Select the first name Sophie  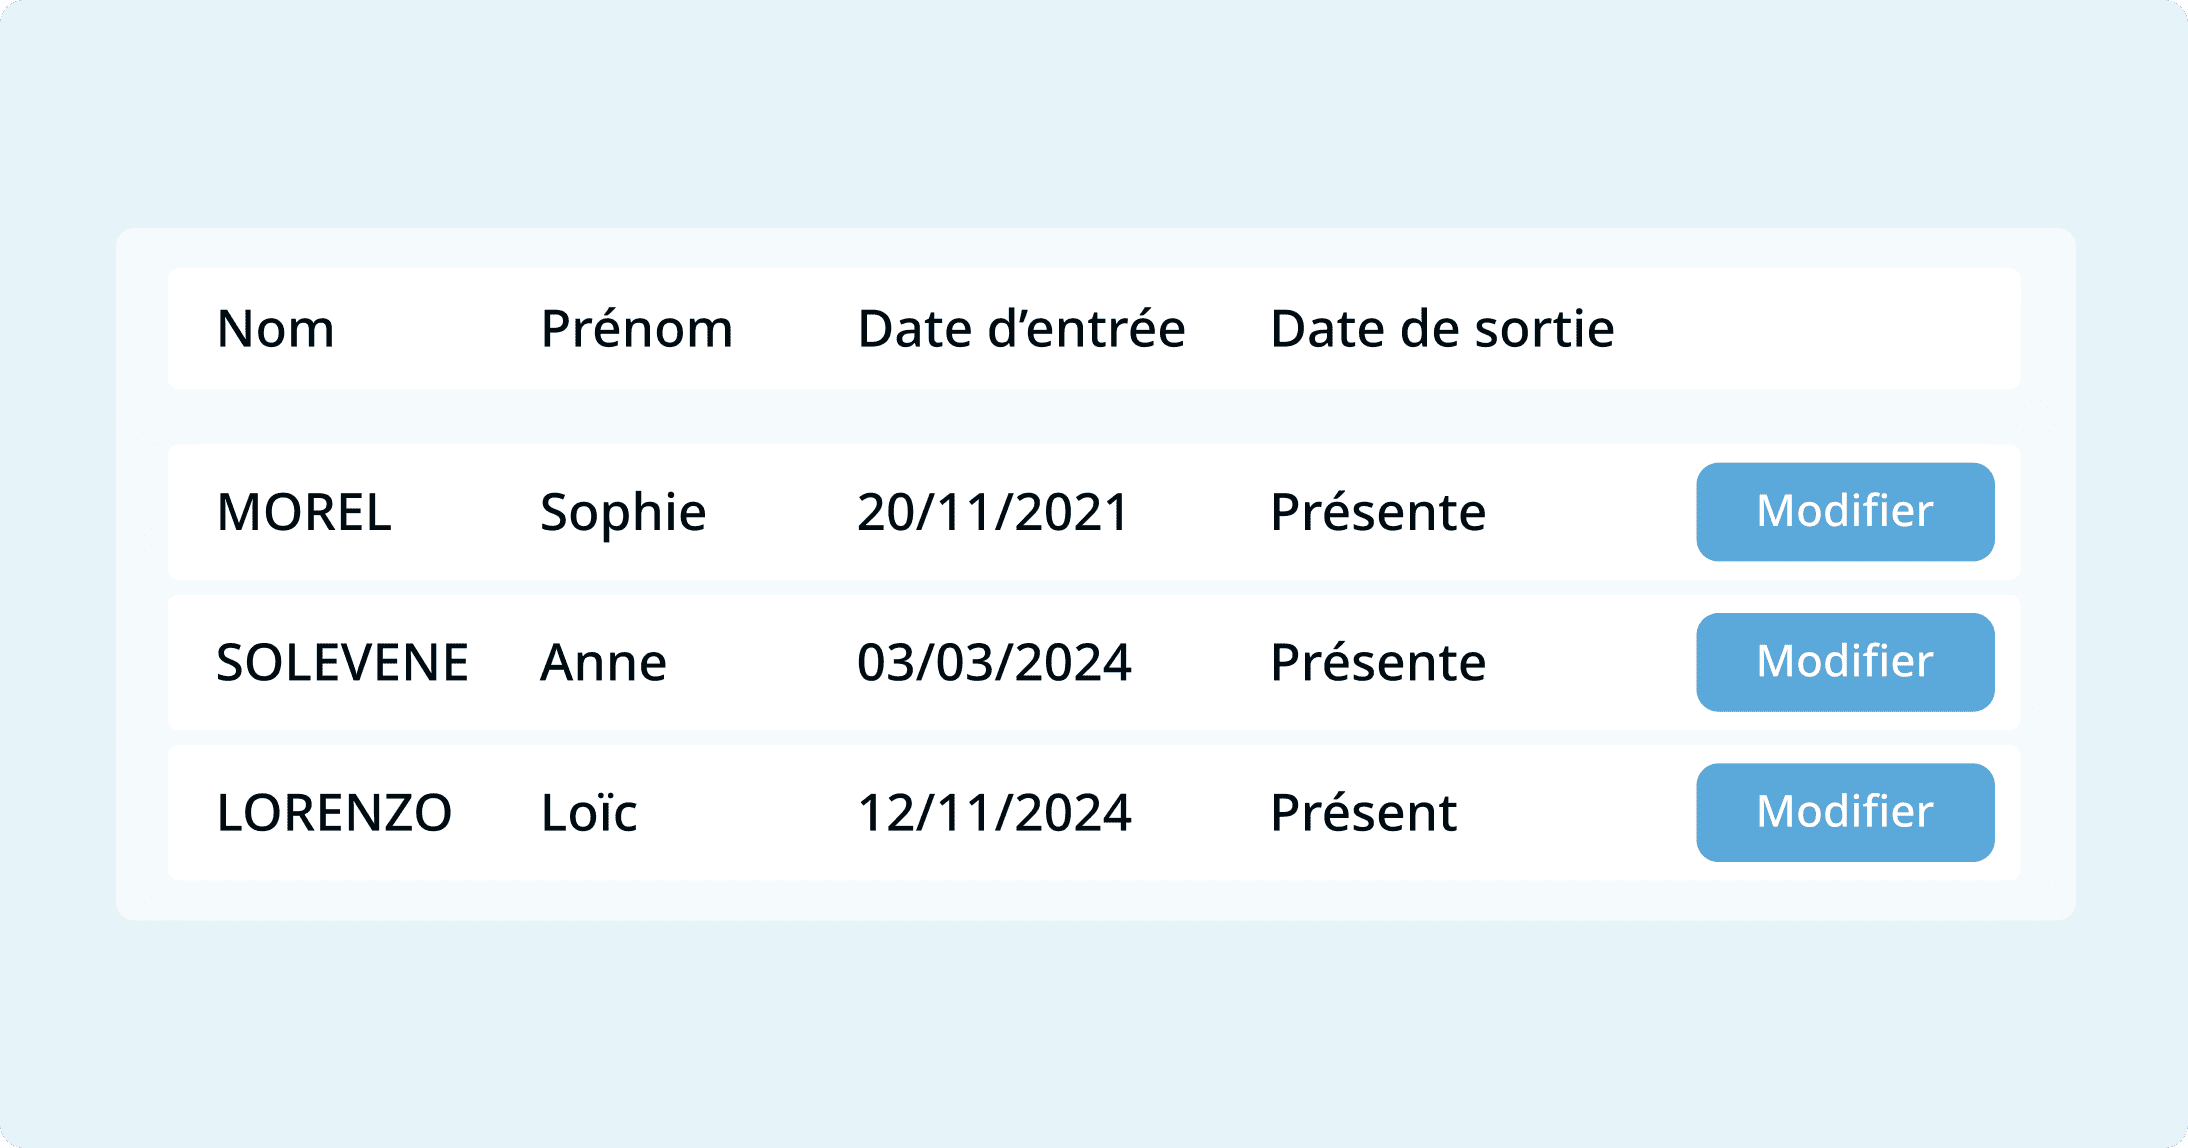pyautogui.click(x=623, y=512)
